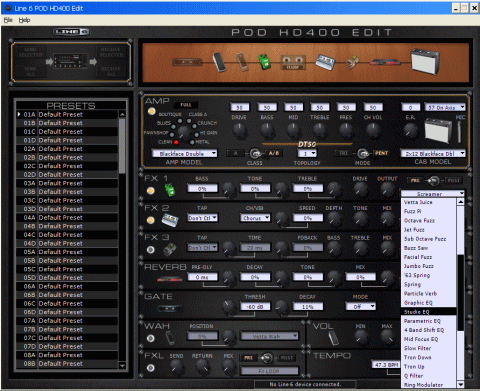
Task: Click the presets list scrollbar down arrow
Action: [122, 366]
